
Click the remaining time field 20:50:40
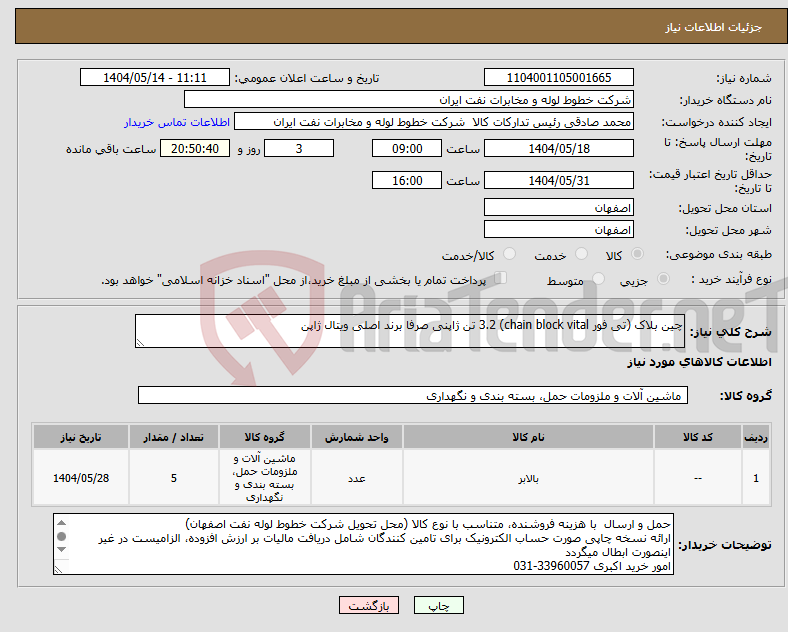pyautogui.click(x=195, y=149)
